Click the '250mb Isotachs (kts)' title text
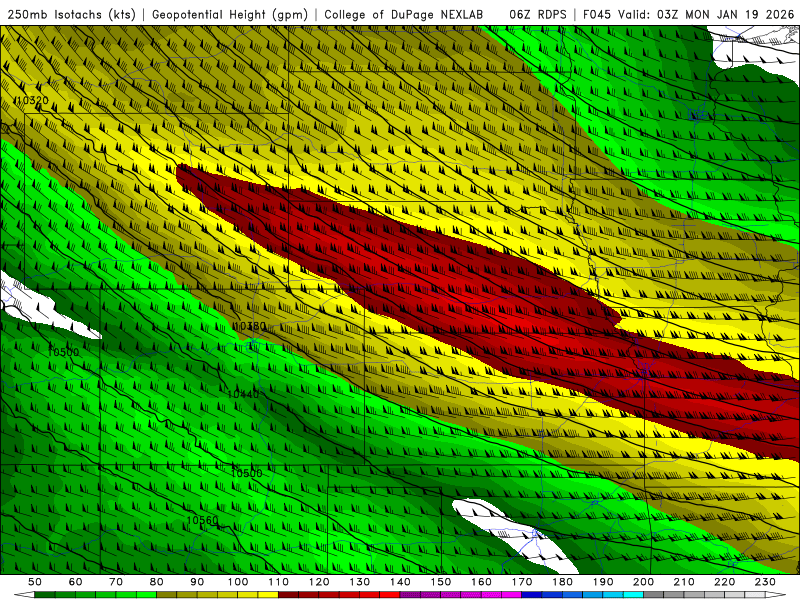Viewport: 800px width, 600px height. (71, 14)
